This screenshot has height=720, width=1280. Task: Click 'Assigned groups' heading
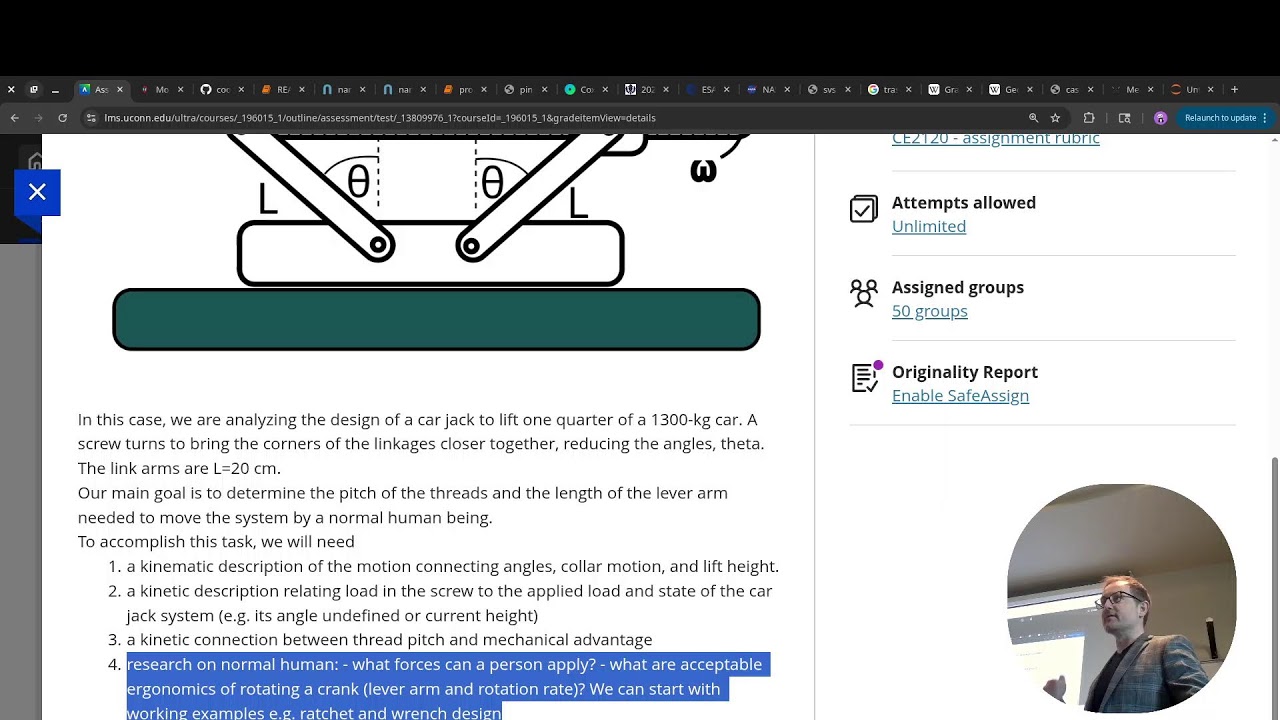pos(958,287)
